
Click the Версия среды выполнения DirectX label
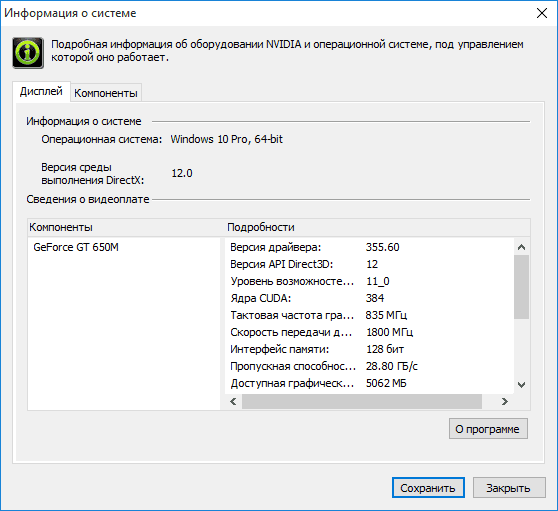click(x=93, y=174)
